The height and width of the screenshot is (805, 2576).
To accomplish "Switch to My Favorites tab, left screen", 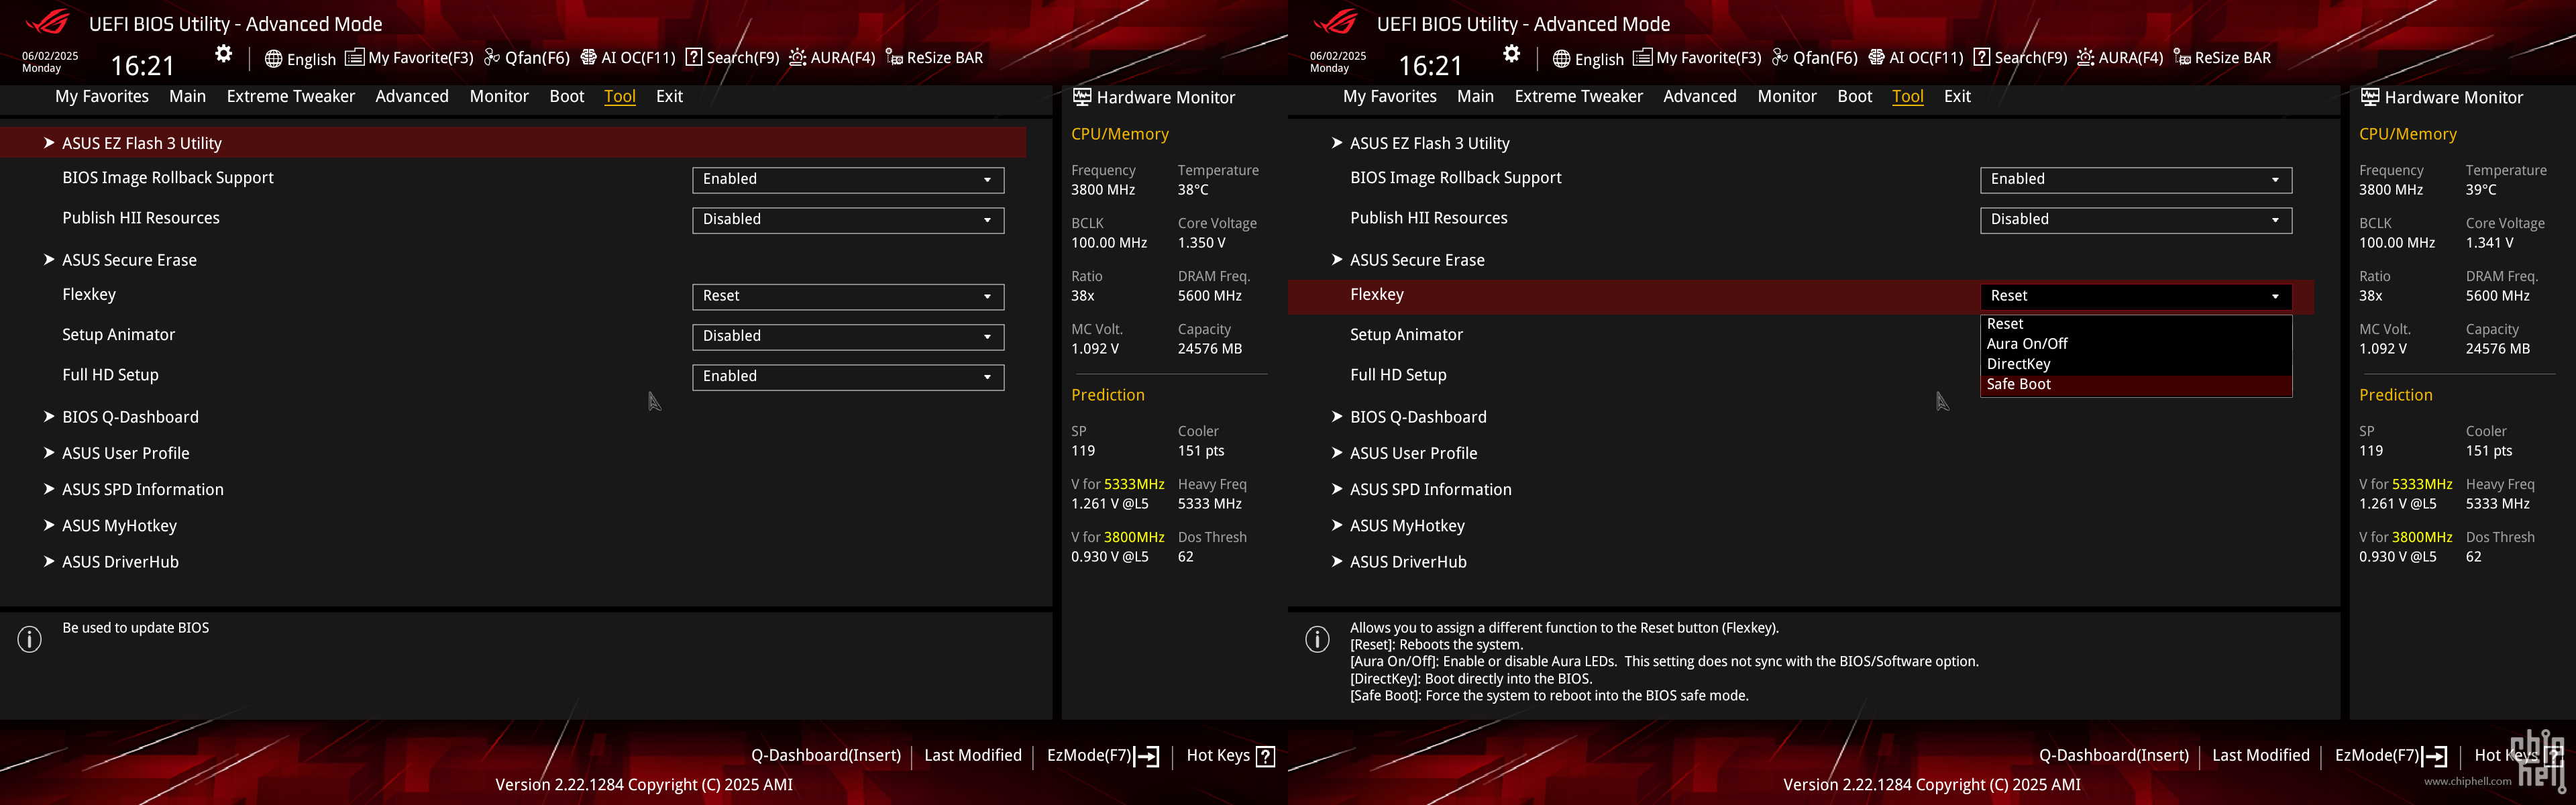I will [x=102, y=96].
